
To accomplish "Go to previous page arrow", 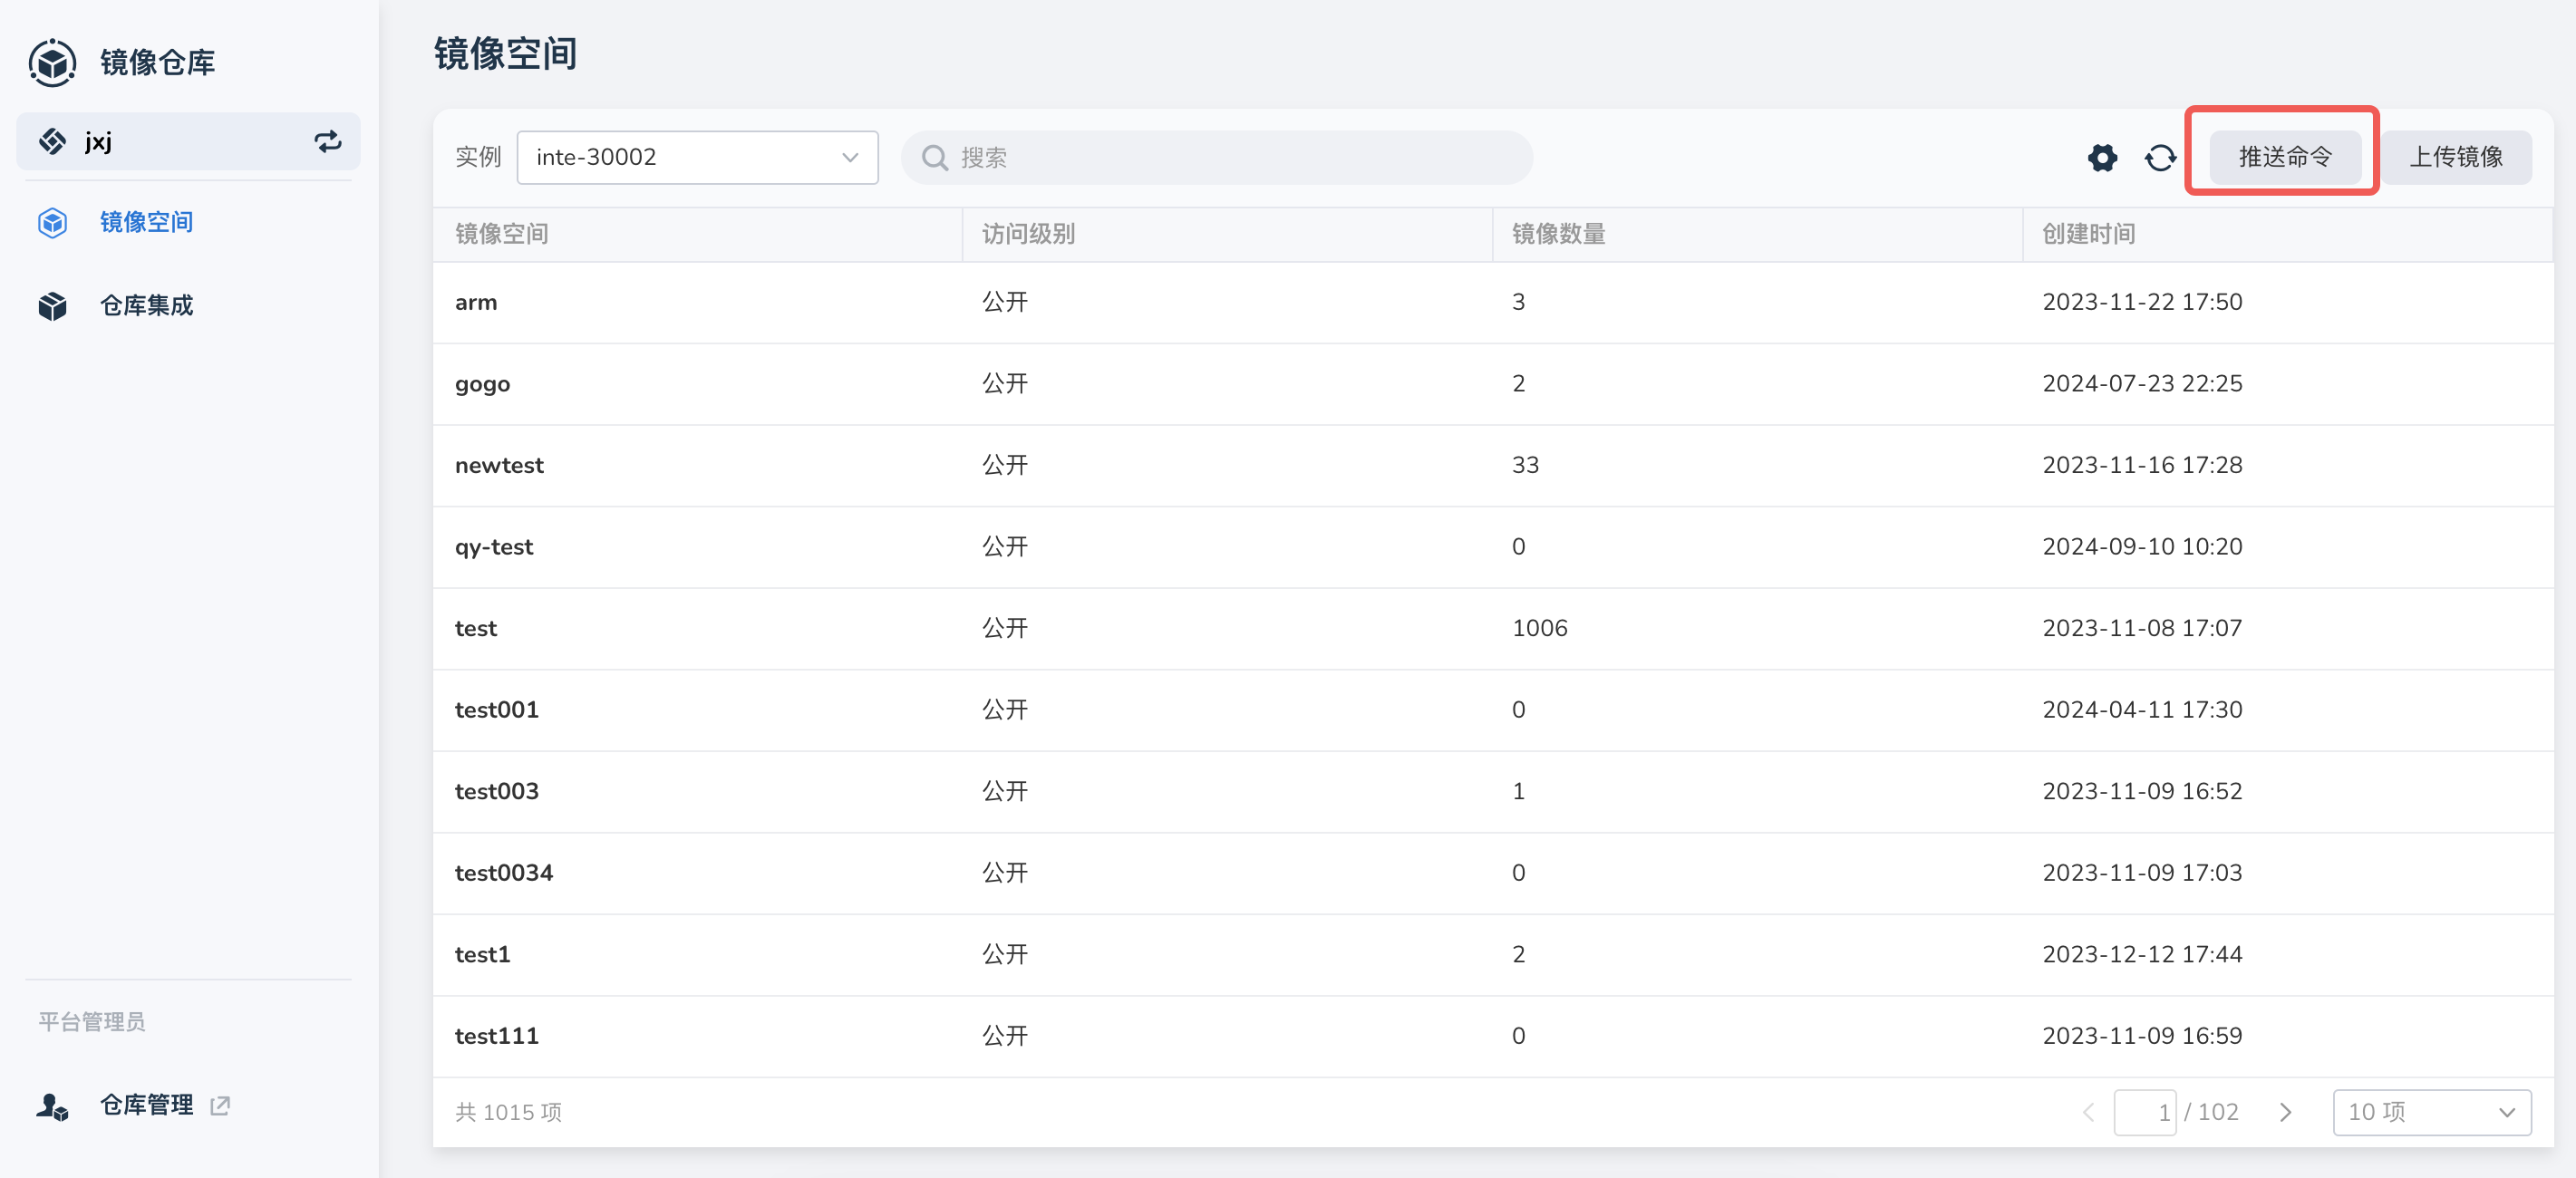I will tap(2088, 1112).
